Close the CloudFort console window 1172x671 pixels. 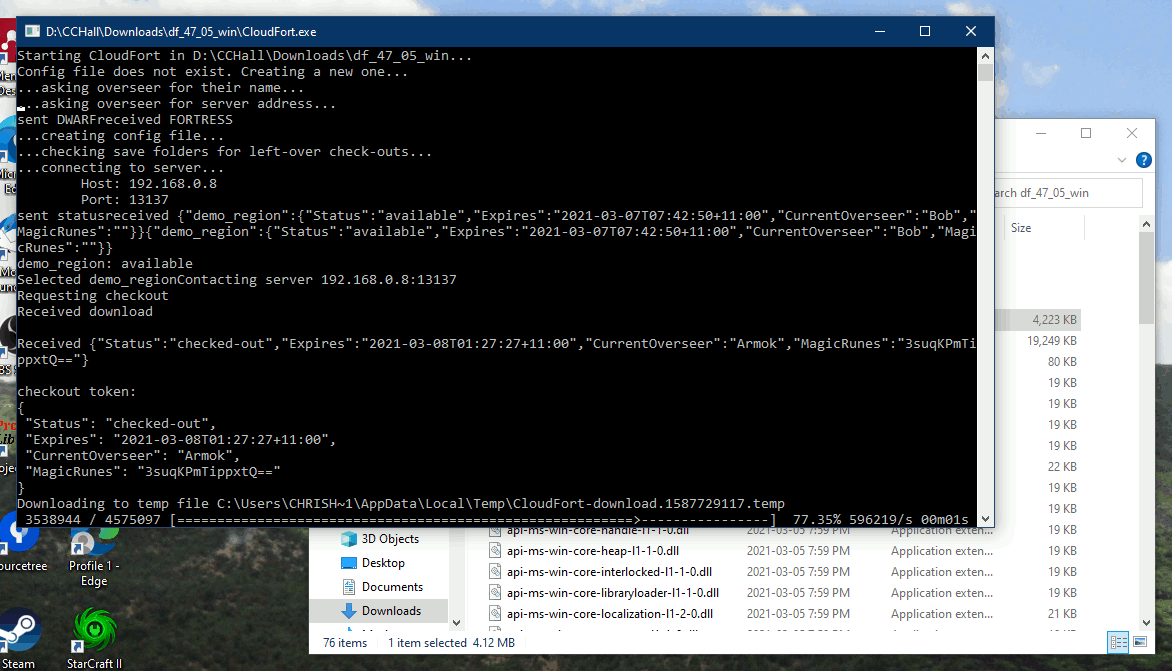pos(971,31)
